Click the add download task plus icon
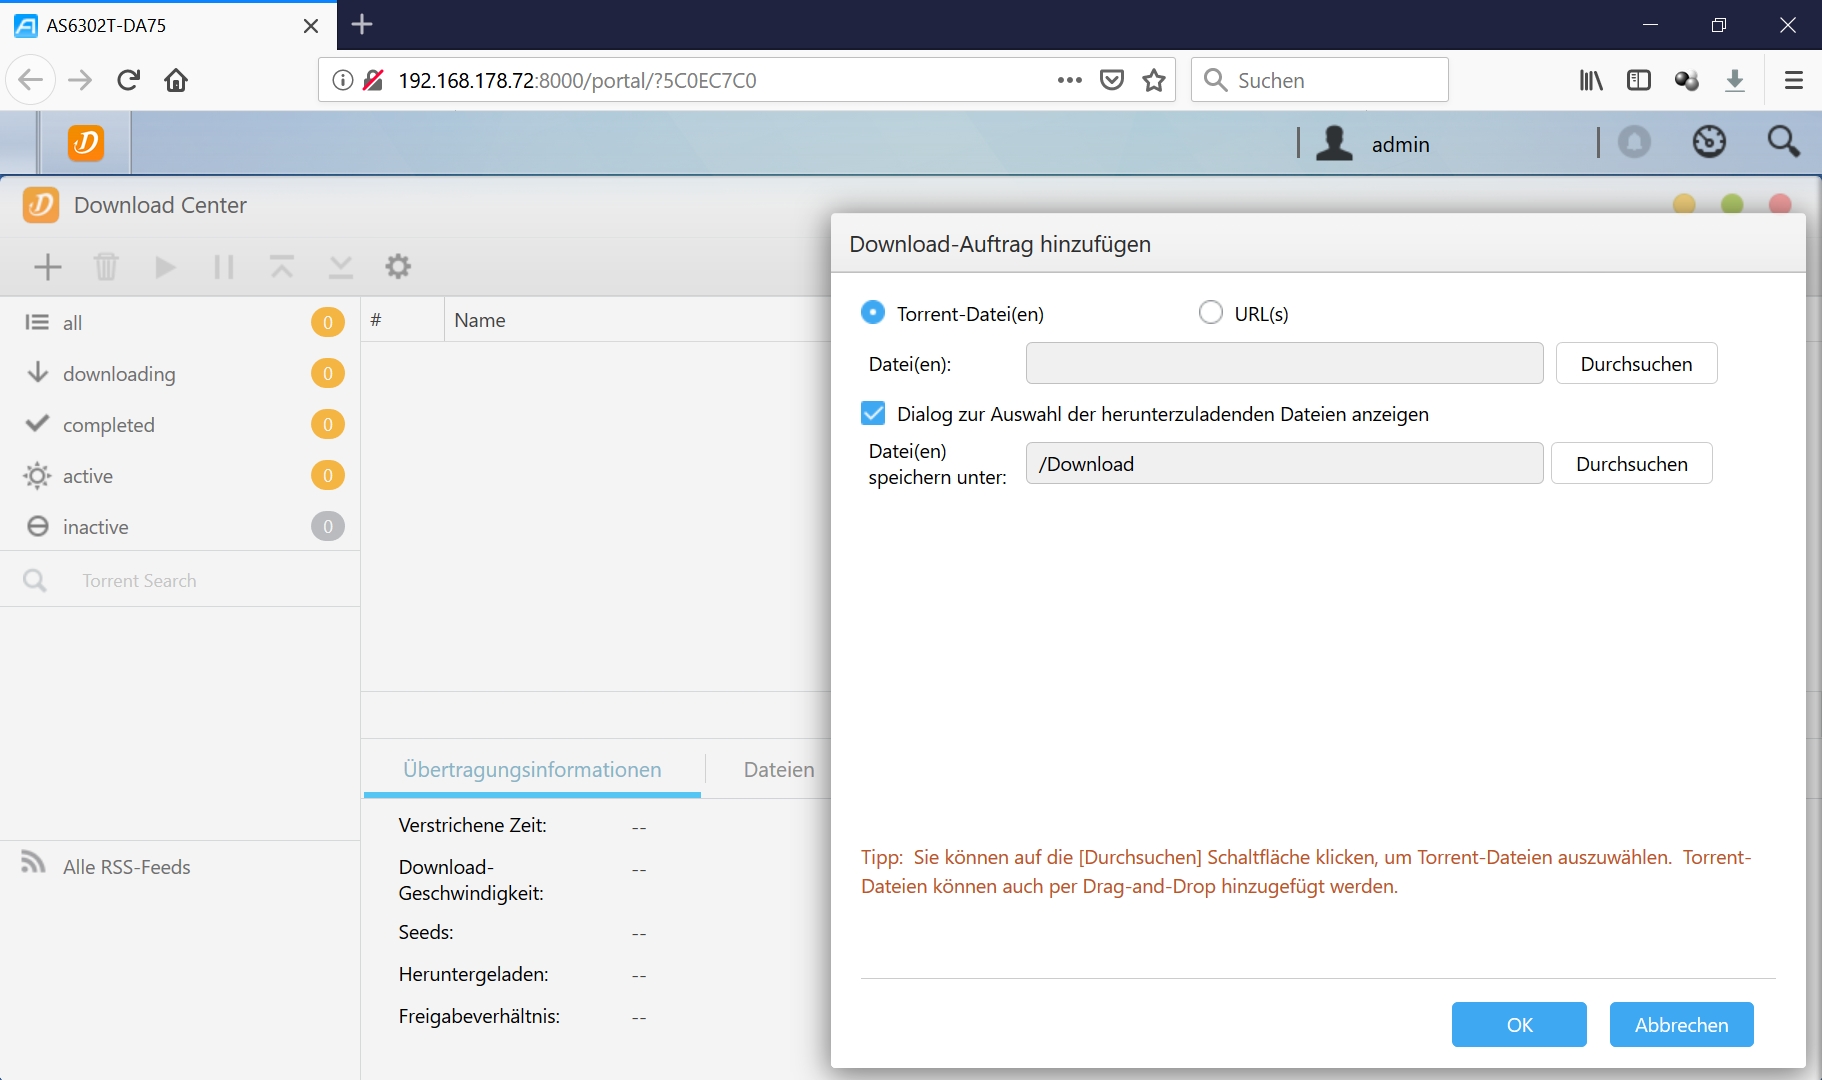 (x=48, y=267)
